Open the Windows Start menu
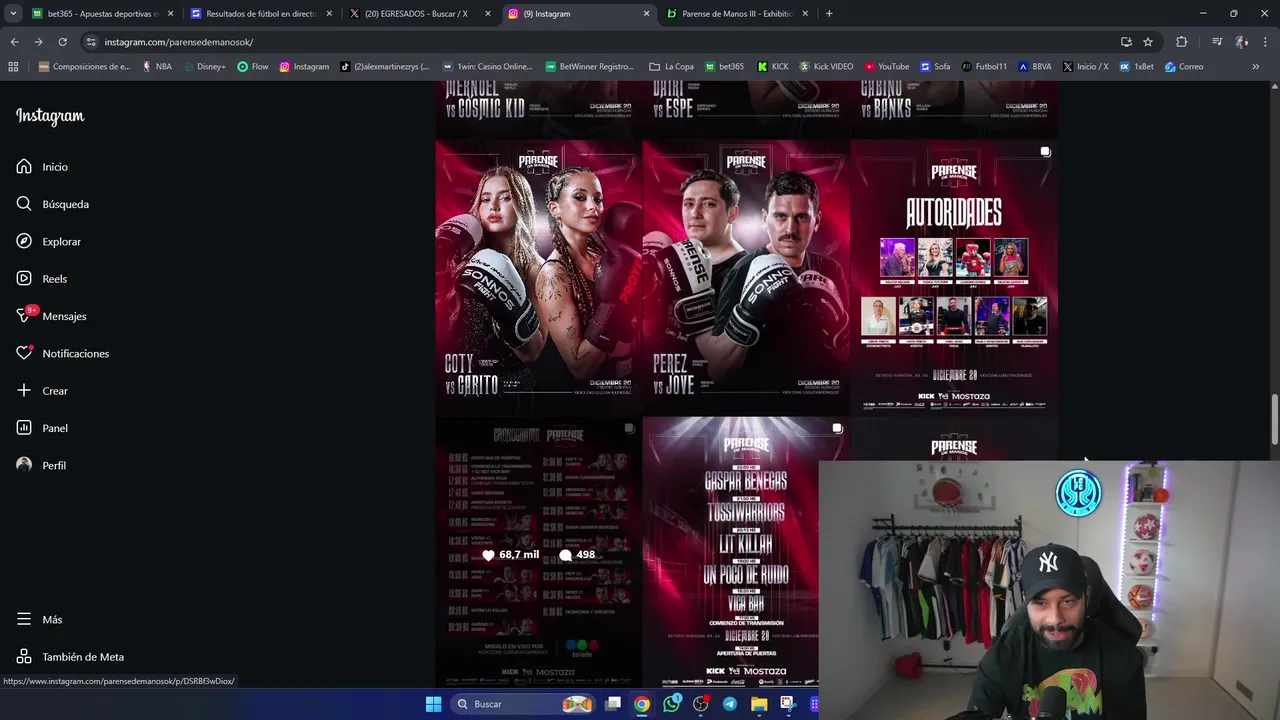The image size is (1280, 720). coord(433,704)
